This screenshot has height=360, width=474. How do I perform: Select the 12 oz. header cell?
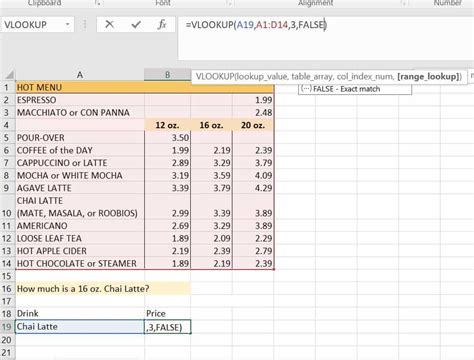point(167,125)
